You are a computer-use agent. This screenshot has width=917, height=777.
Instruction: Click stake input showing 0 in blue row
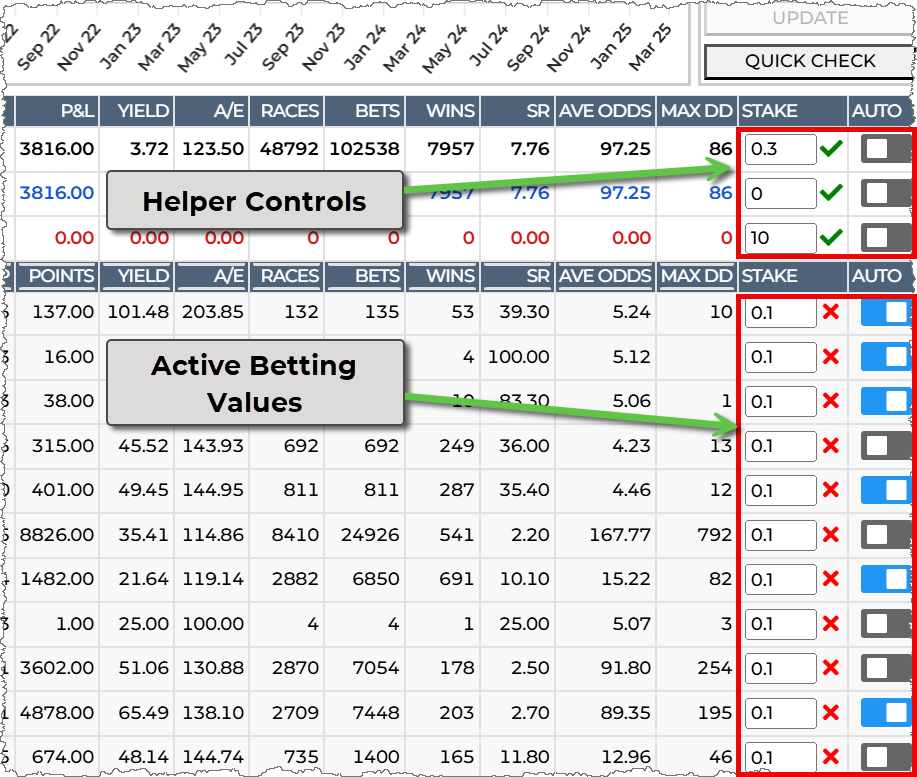click(781, 194)
